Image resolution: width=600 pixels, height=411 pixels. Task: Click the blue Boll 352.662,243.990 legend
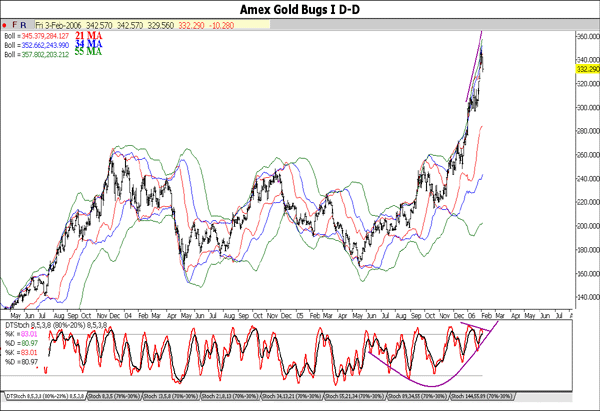tap(37, 45)
